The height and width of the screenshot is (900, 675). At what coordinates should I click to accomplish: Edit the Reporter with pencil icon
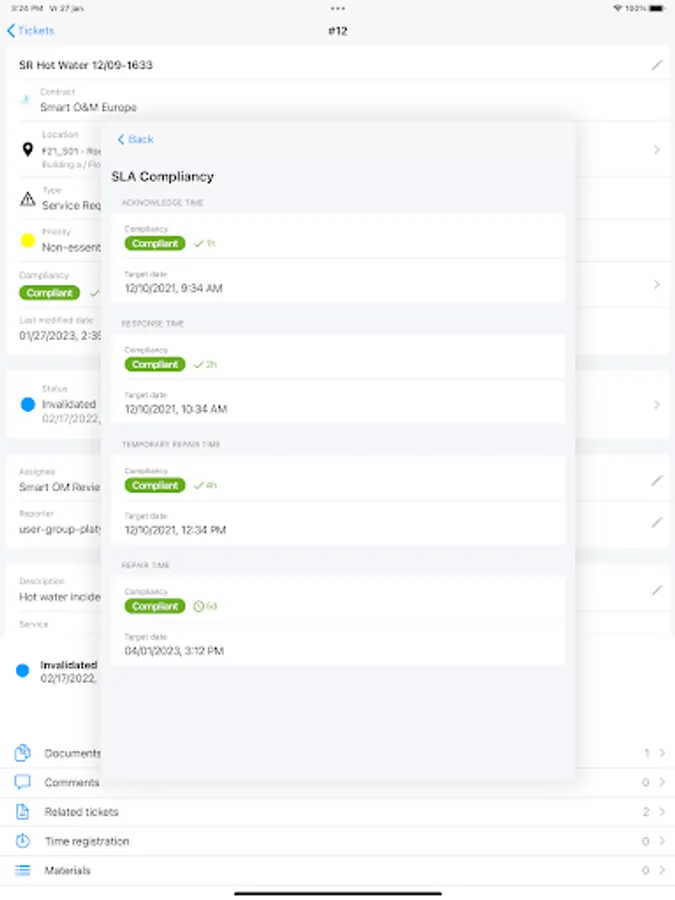[x=657, y=522]
